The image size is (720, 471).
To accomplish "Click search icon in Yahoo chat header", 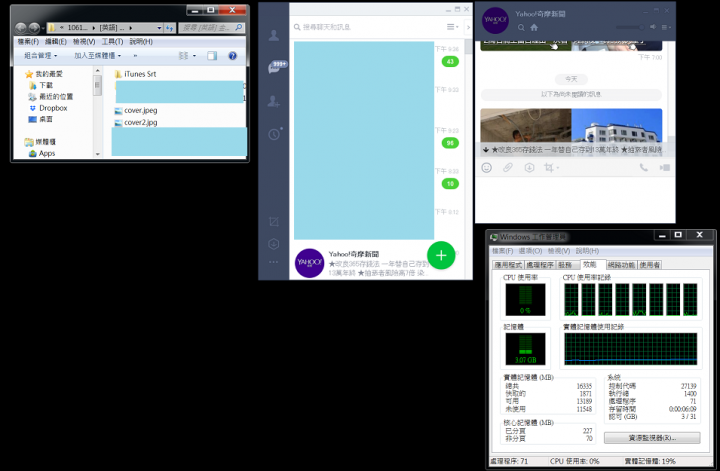I will pos(521,28).
